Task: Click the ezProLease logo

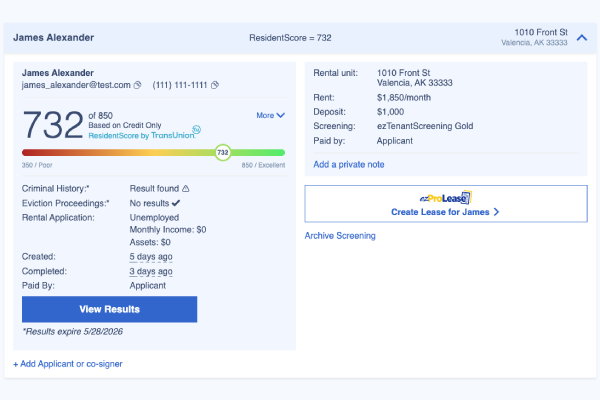Action: (446, 198)
